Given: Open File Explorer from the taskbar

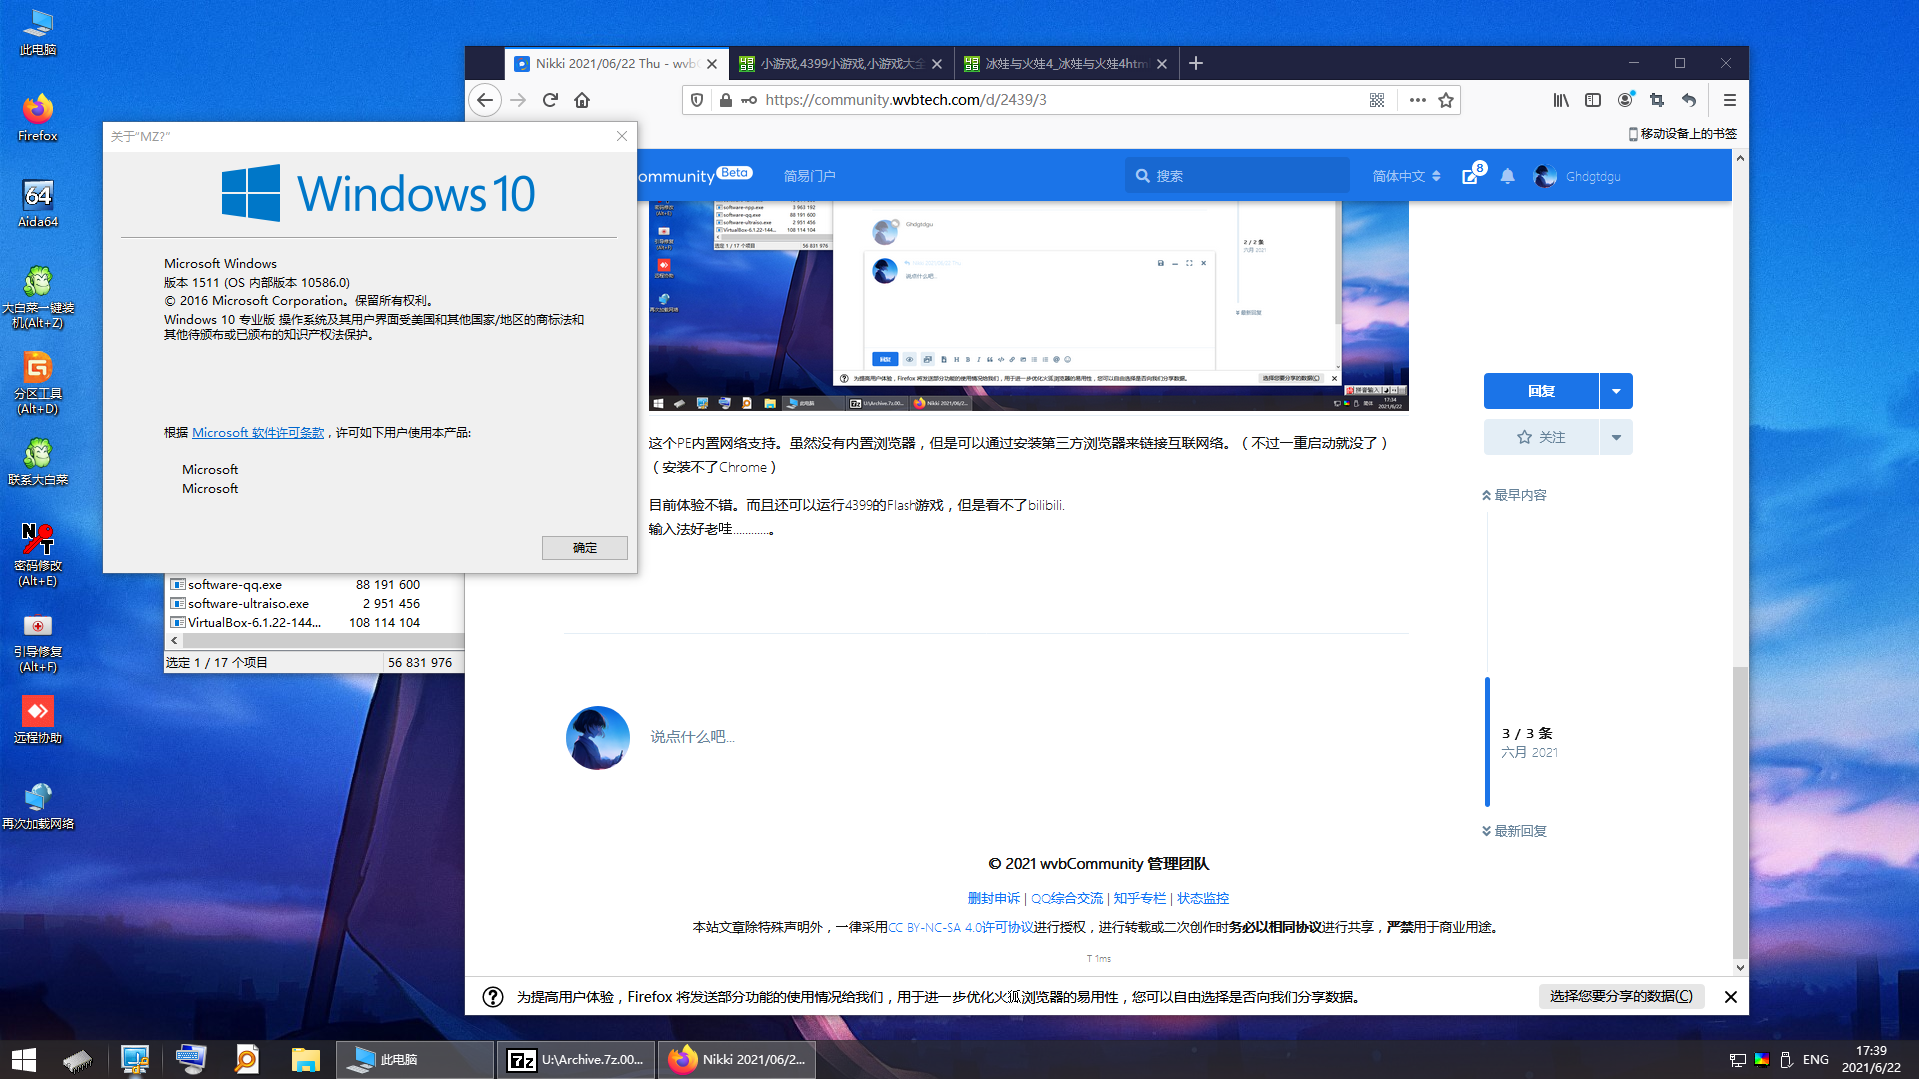Looking at the screenshot, I should click(x=305, y=1060).
